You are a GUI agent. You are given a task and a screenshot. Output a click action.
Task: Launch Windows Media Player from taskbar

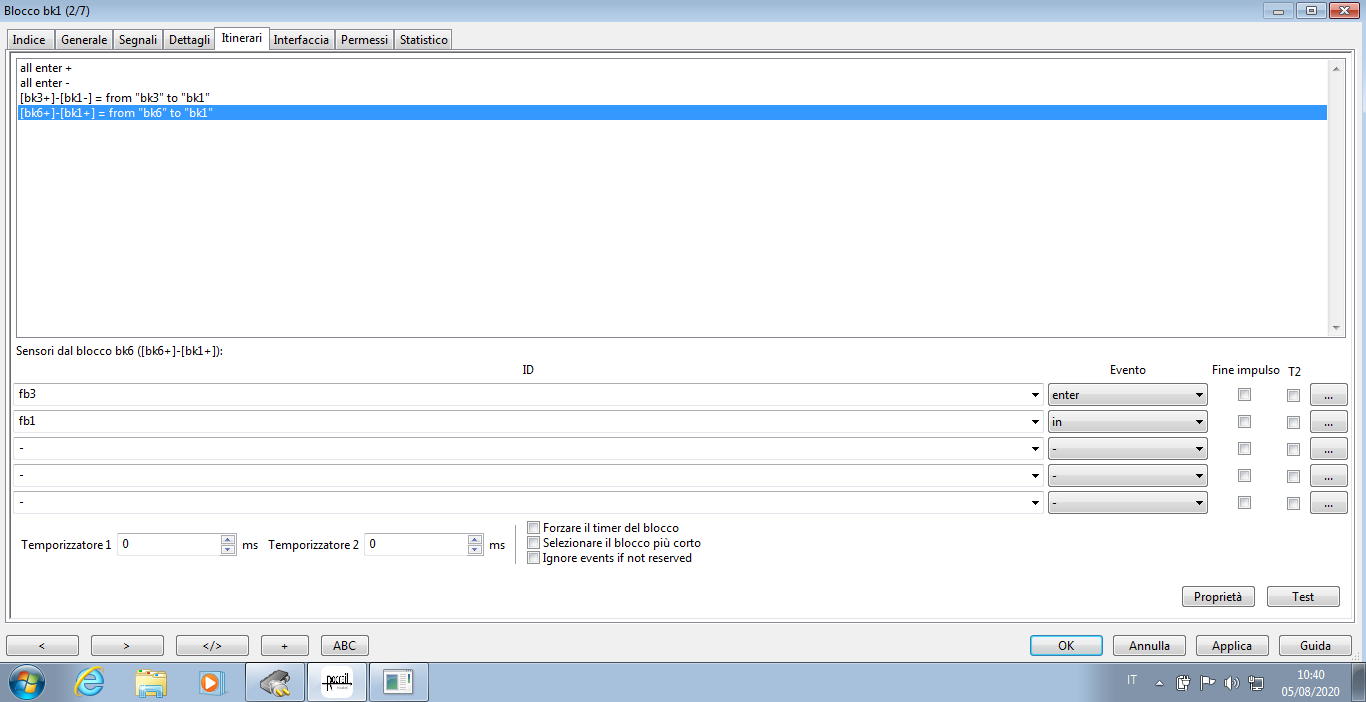point(211,682)
